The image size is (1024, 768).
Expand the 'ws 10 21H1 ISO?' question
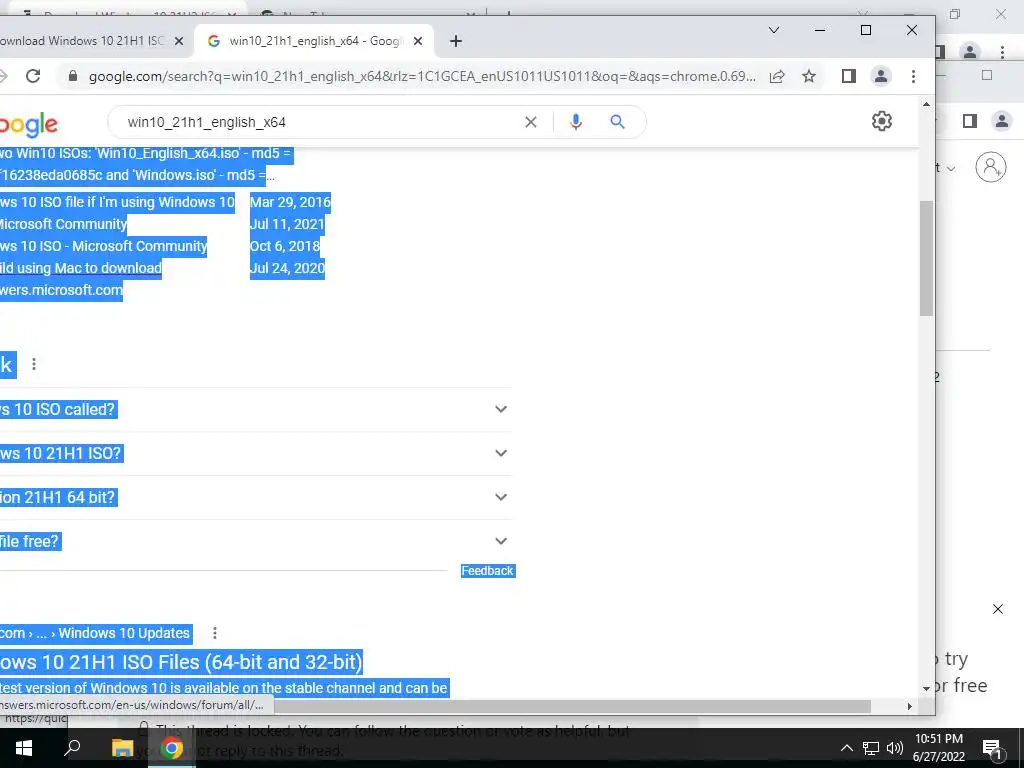[x=256, y=453]
